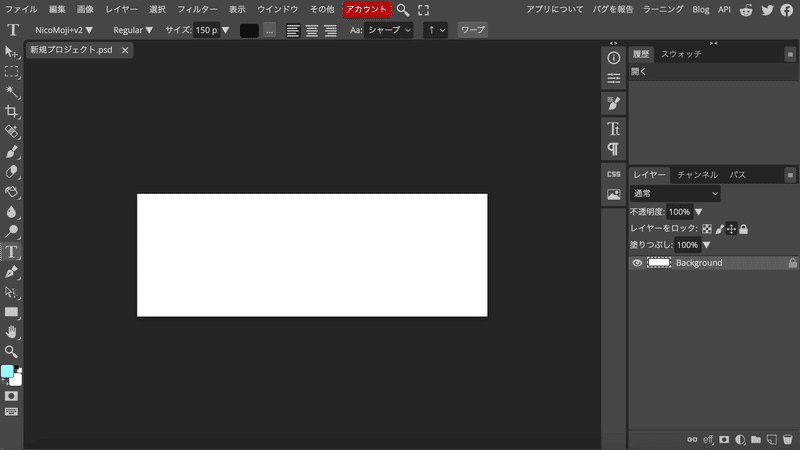This screenshot has width=800, height=450.
Task: Toggle Quick Mask mode
Action: [x=11, y=396]
